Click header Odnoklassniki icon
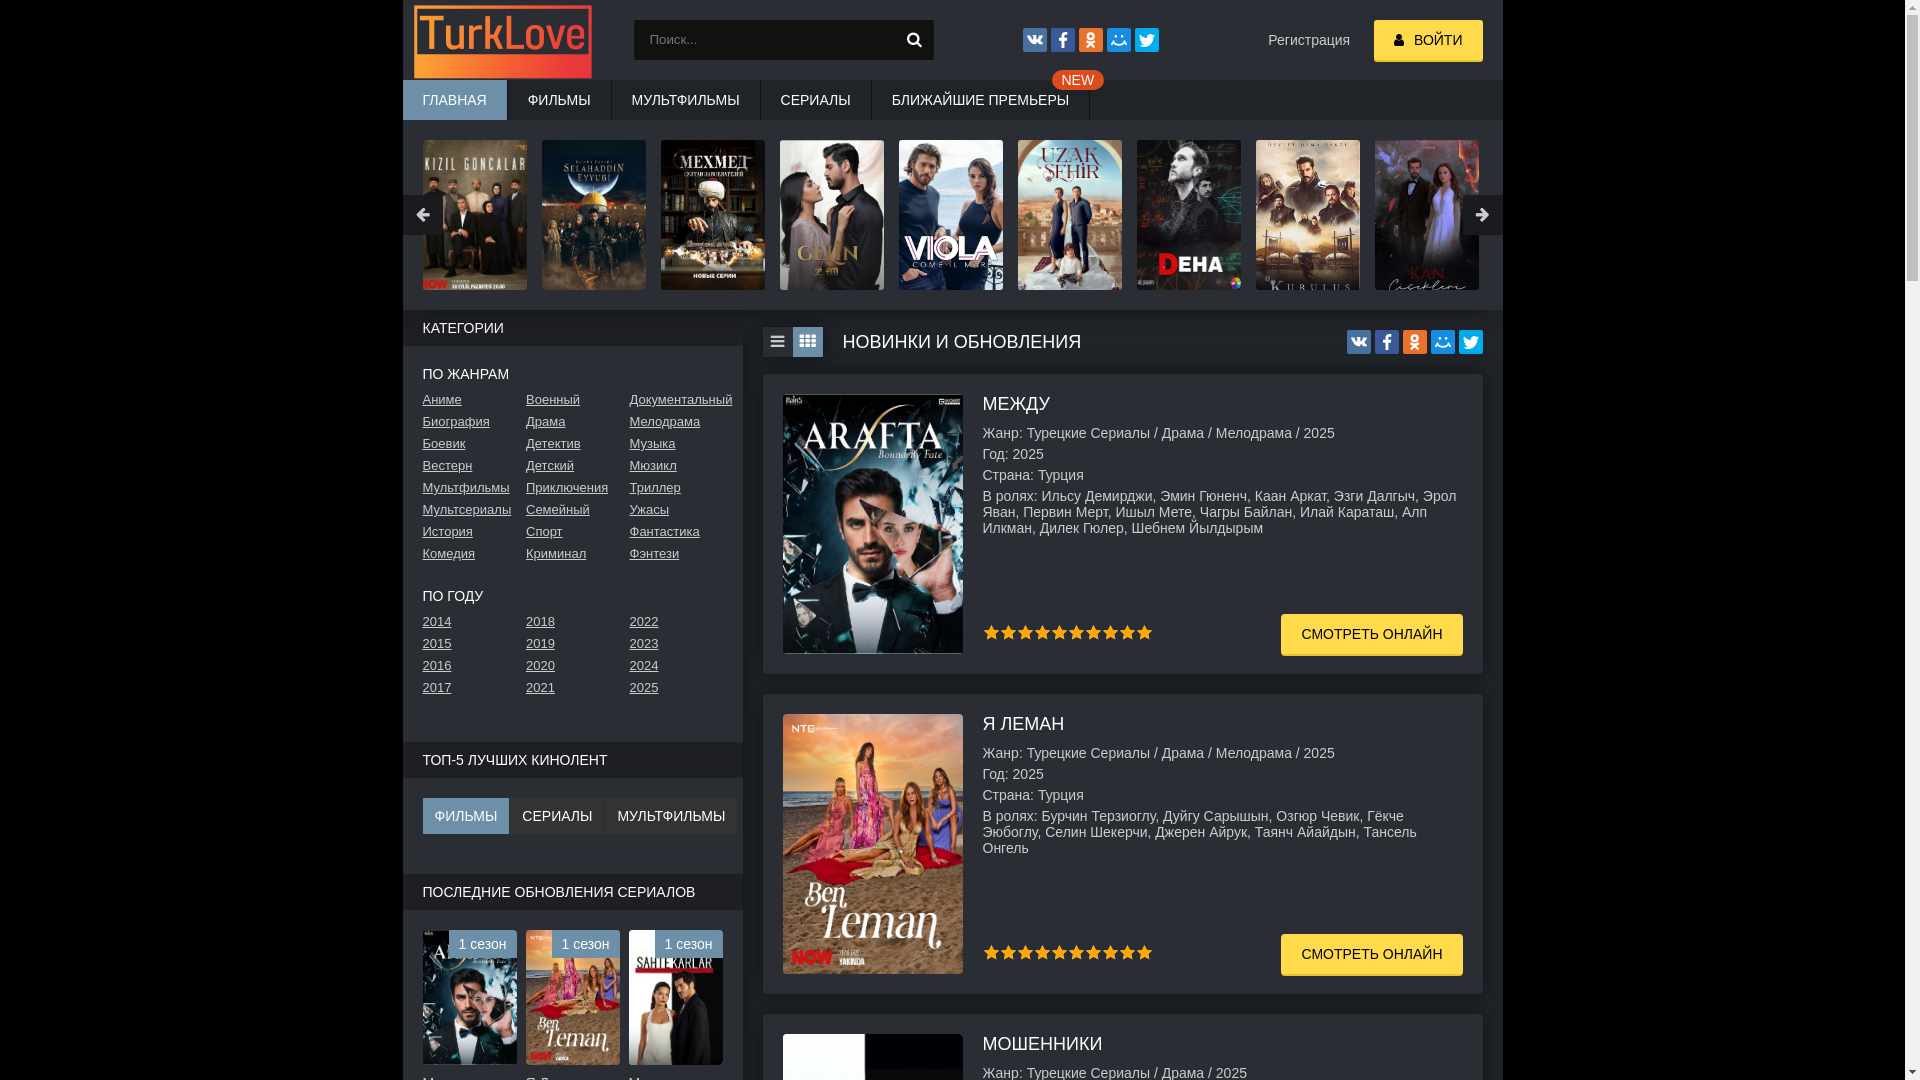 (x=1090, y=40)
